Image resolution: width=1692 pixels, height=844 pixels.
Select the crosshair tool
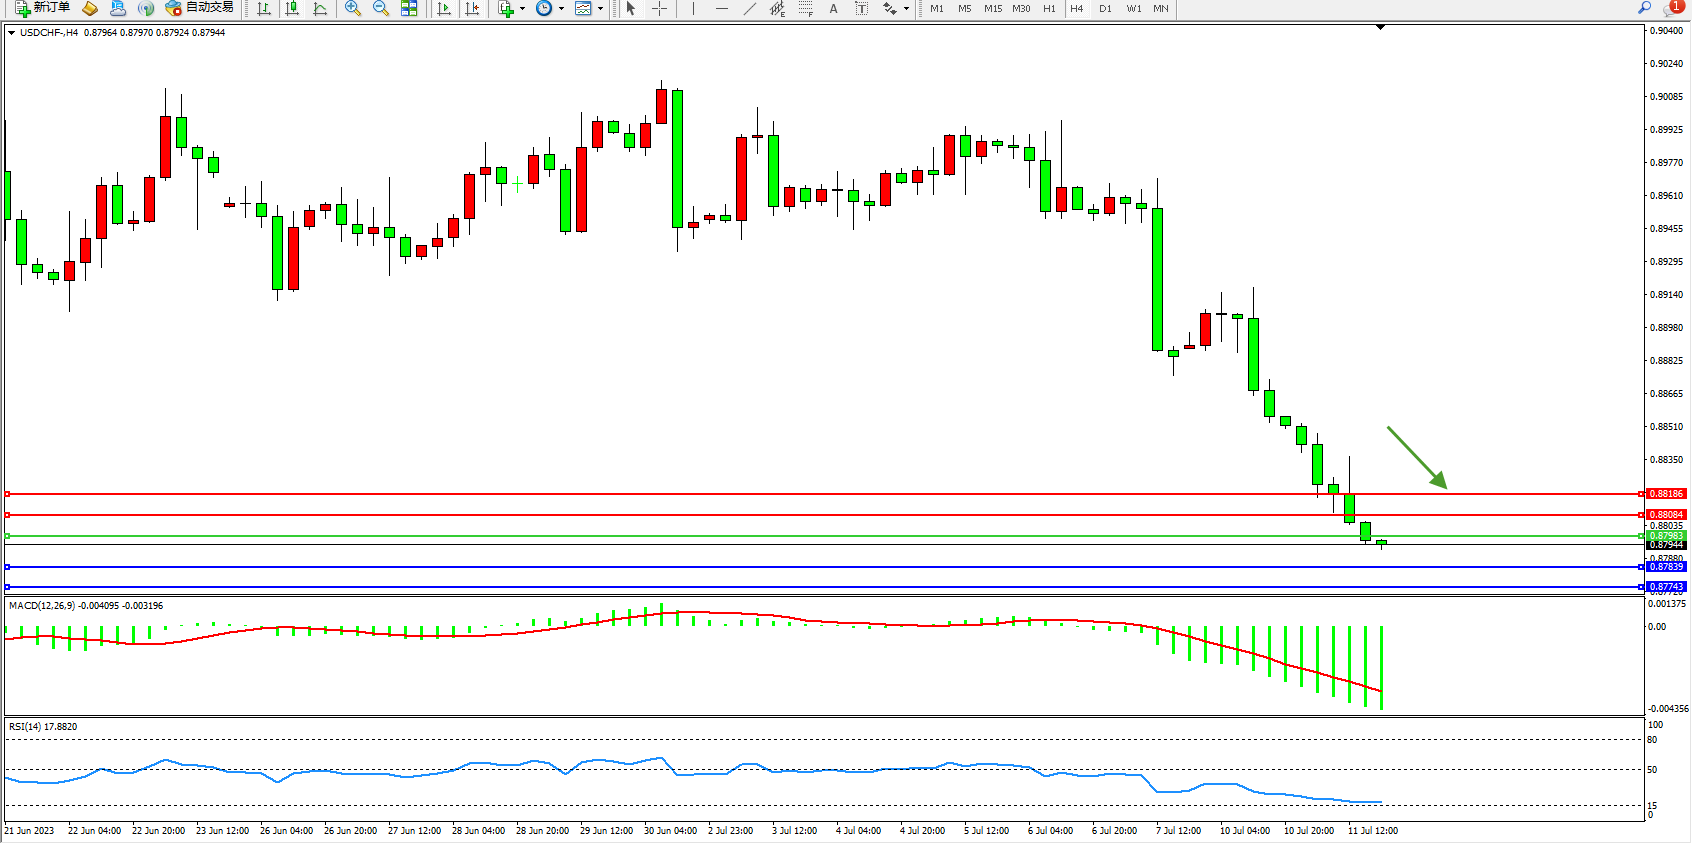pos(659,8)
